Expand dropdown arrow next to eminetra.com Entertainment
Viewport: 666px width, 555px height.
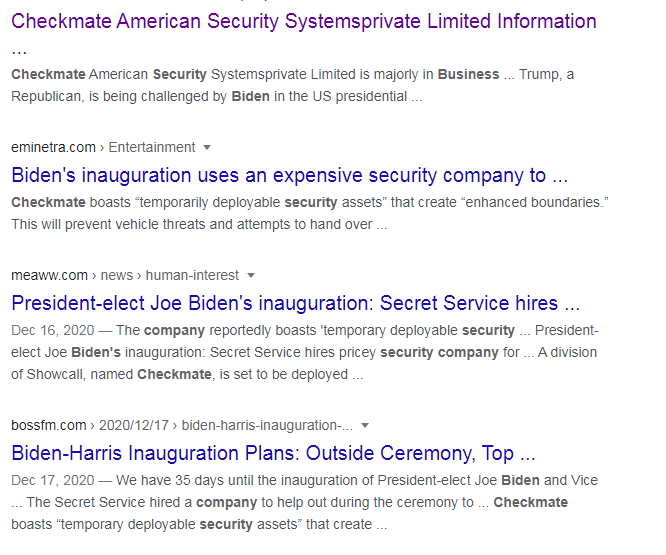tap(207, 147)
